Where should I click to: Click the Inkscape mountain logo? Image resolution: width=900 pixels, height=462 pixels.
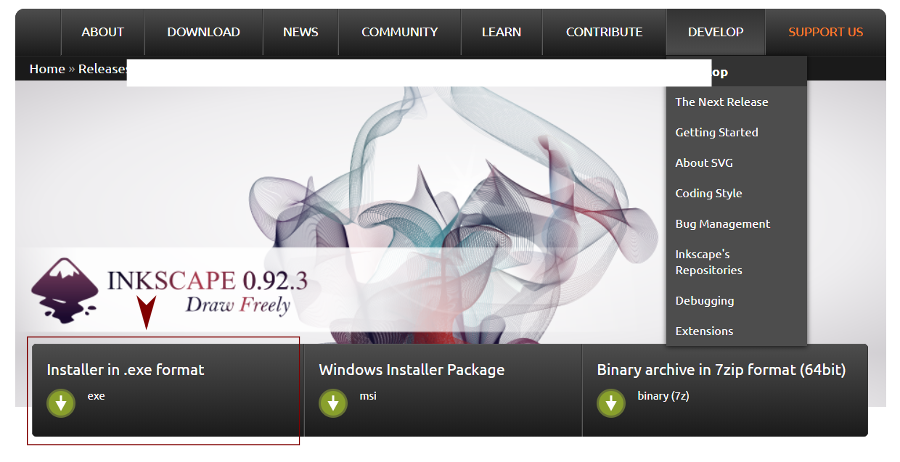point(64,291)
